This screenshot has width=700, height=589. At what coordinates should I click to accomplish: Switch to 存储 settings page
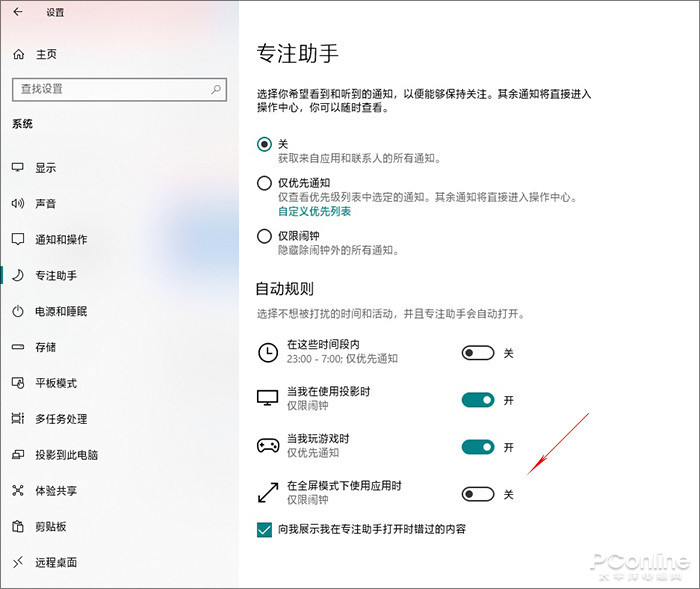pyautogui.click(x=46, y=347)
